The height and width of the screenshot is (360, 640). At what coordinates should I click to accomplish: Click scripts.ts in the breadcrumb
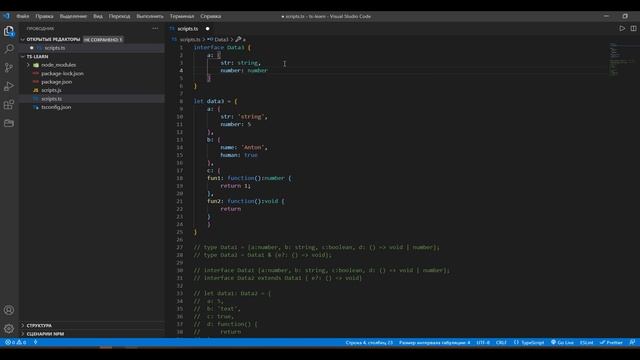(190, 40)
